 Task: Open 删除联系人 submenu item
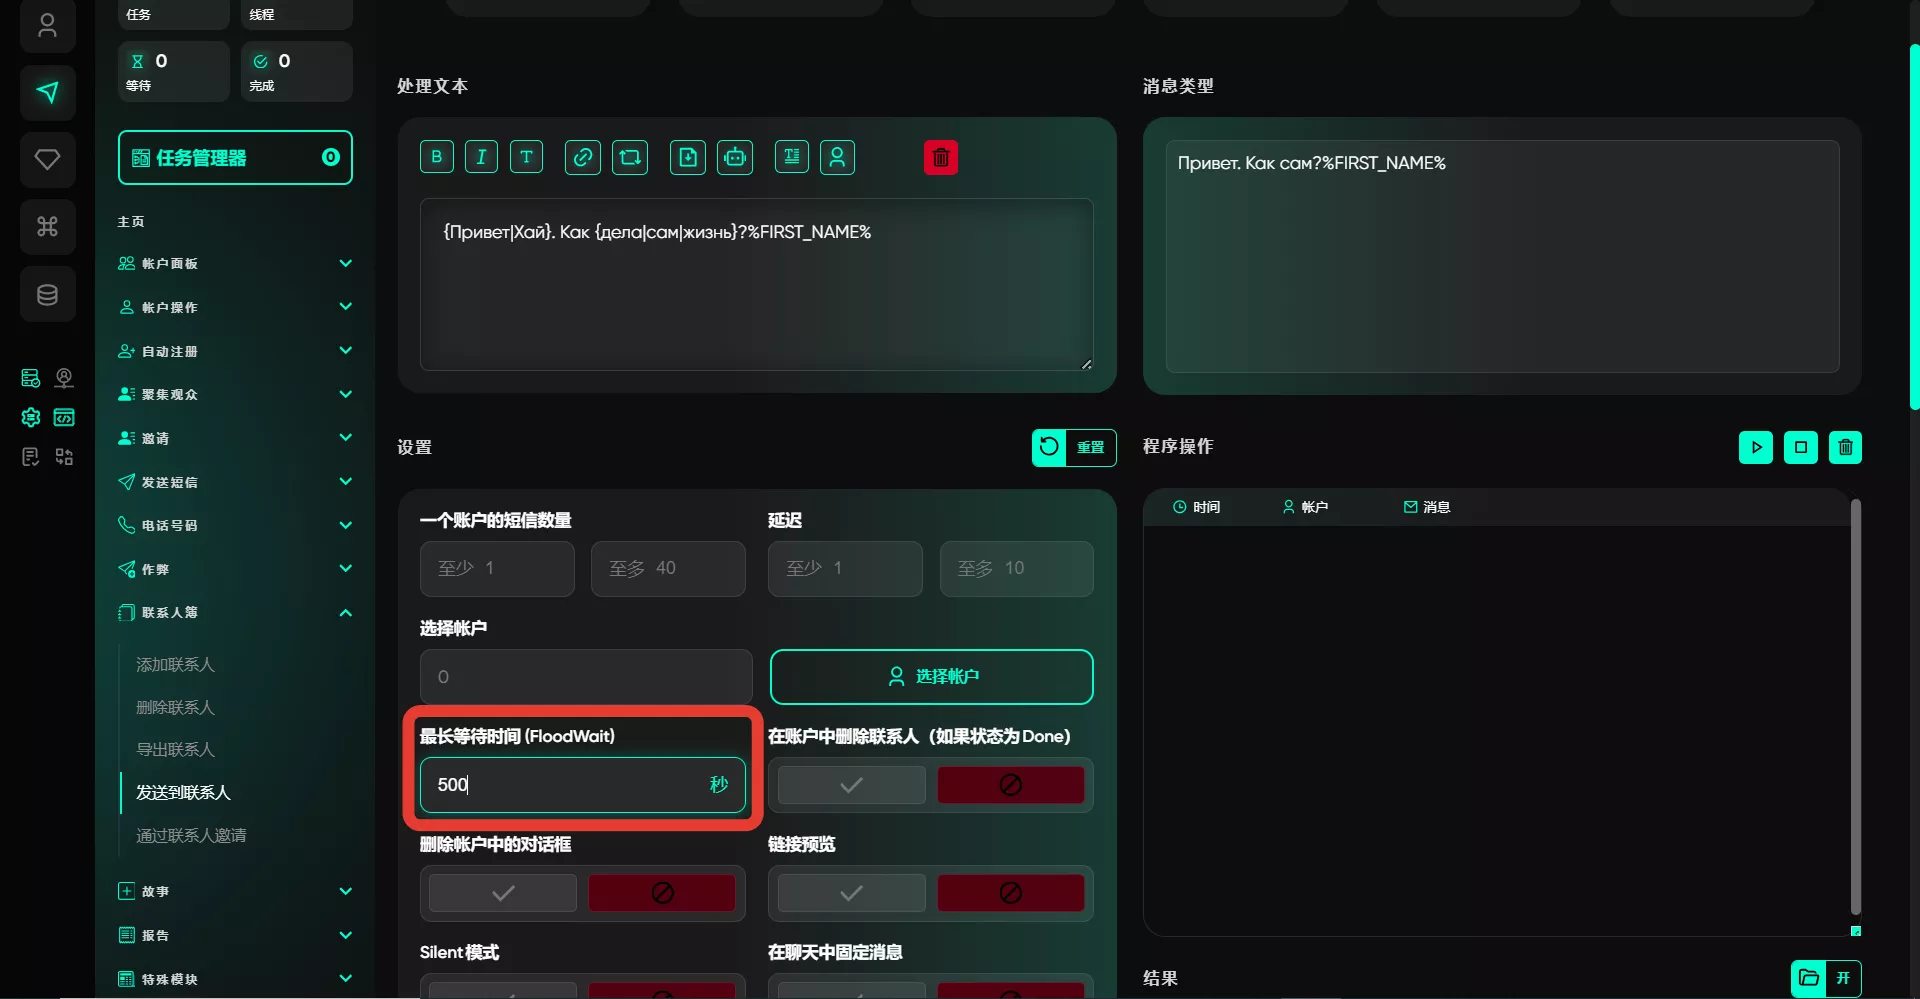[175, 708]
